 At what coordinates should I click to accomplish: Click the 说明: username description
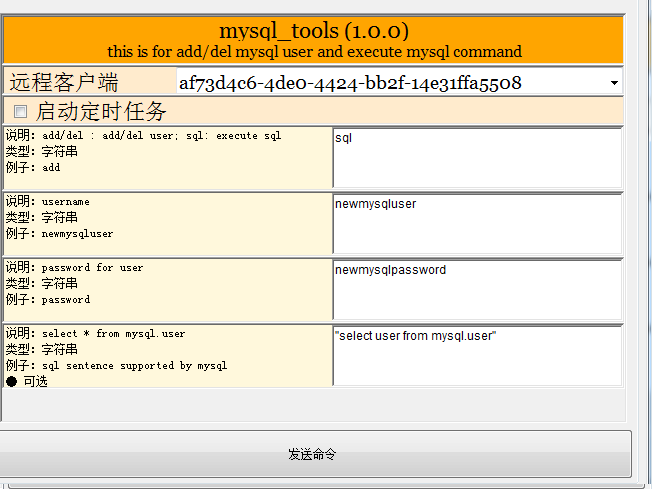coord(47,202)
